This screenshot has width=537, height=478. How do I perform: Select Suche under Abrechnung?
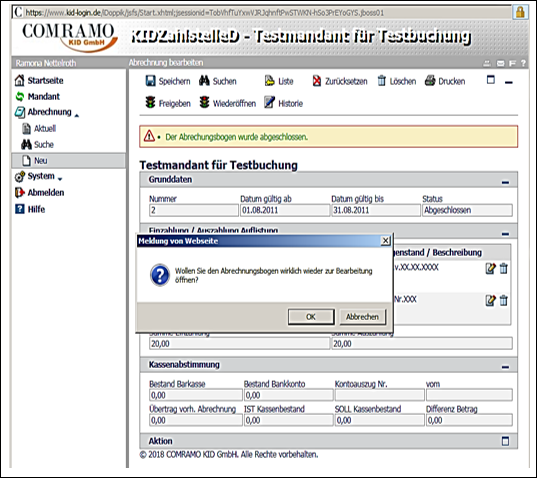[x=38, y=144]
